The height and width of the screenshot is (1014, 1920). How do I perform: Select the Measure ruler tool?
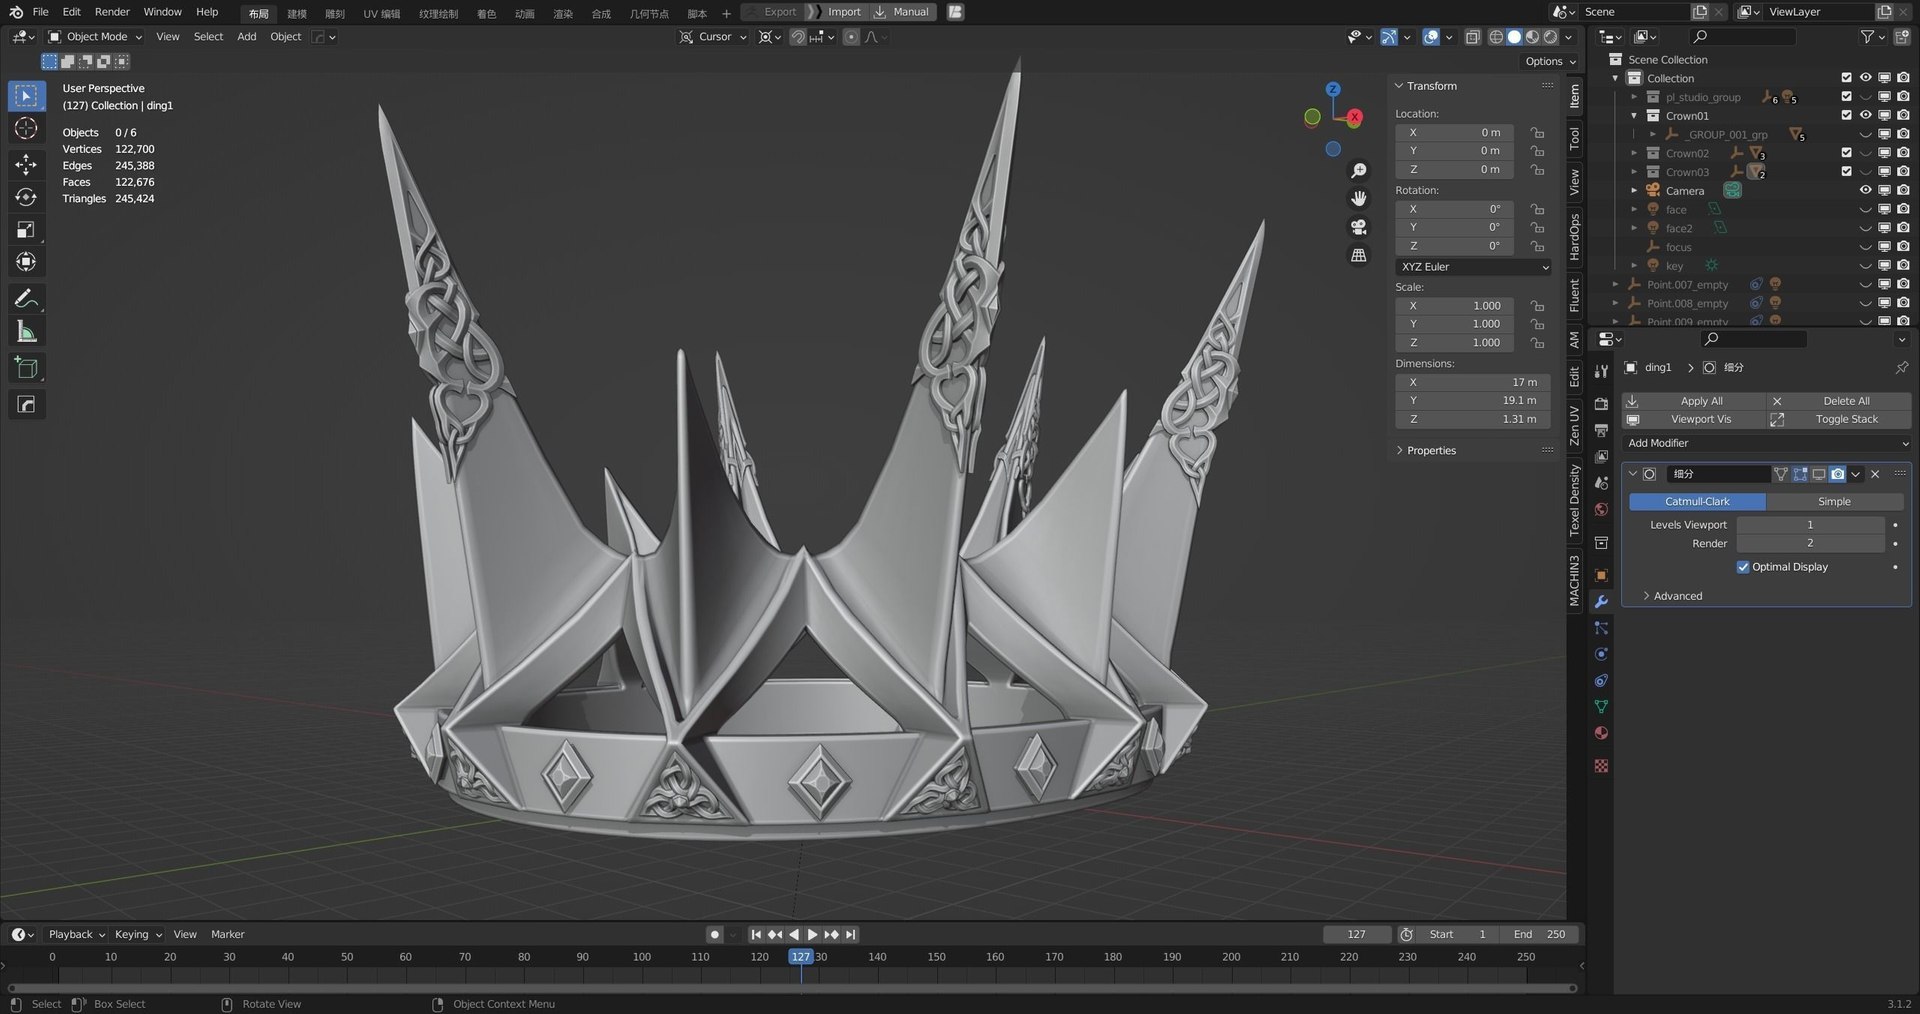coord(27,332)
